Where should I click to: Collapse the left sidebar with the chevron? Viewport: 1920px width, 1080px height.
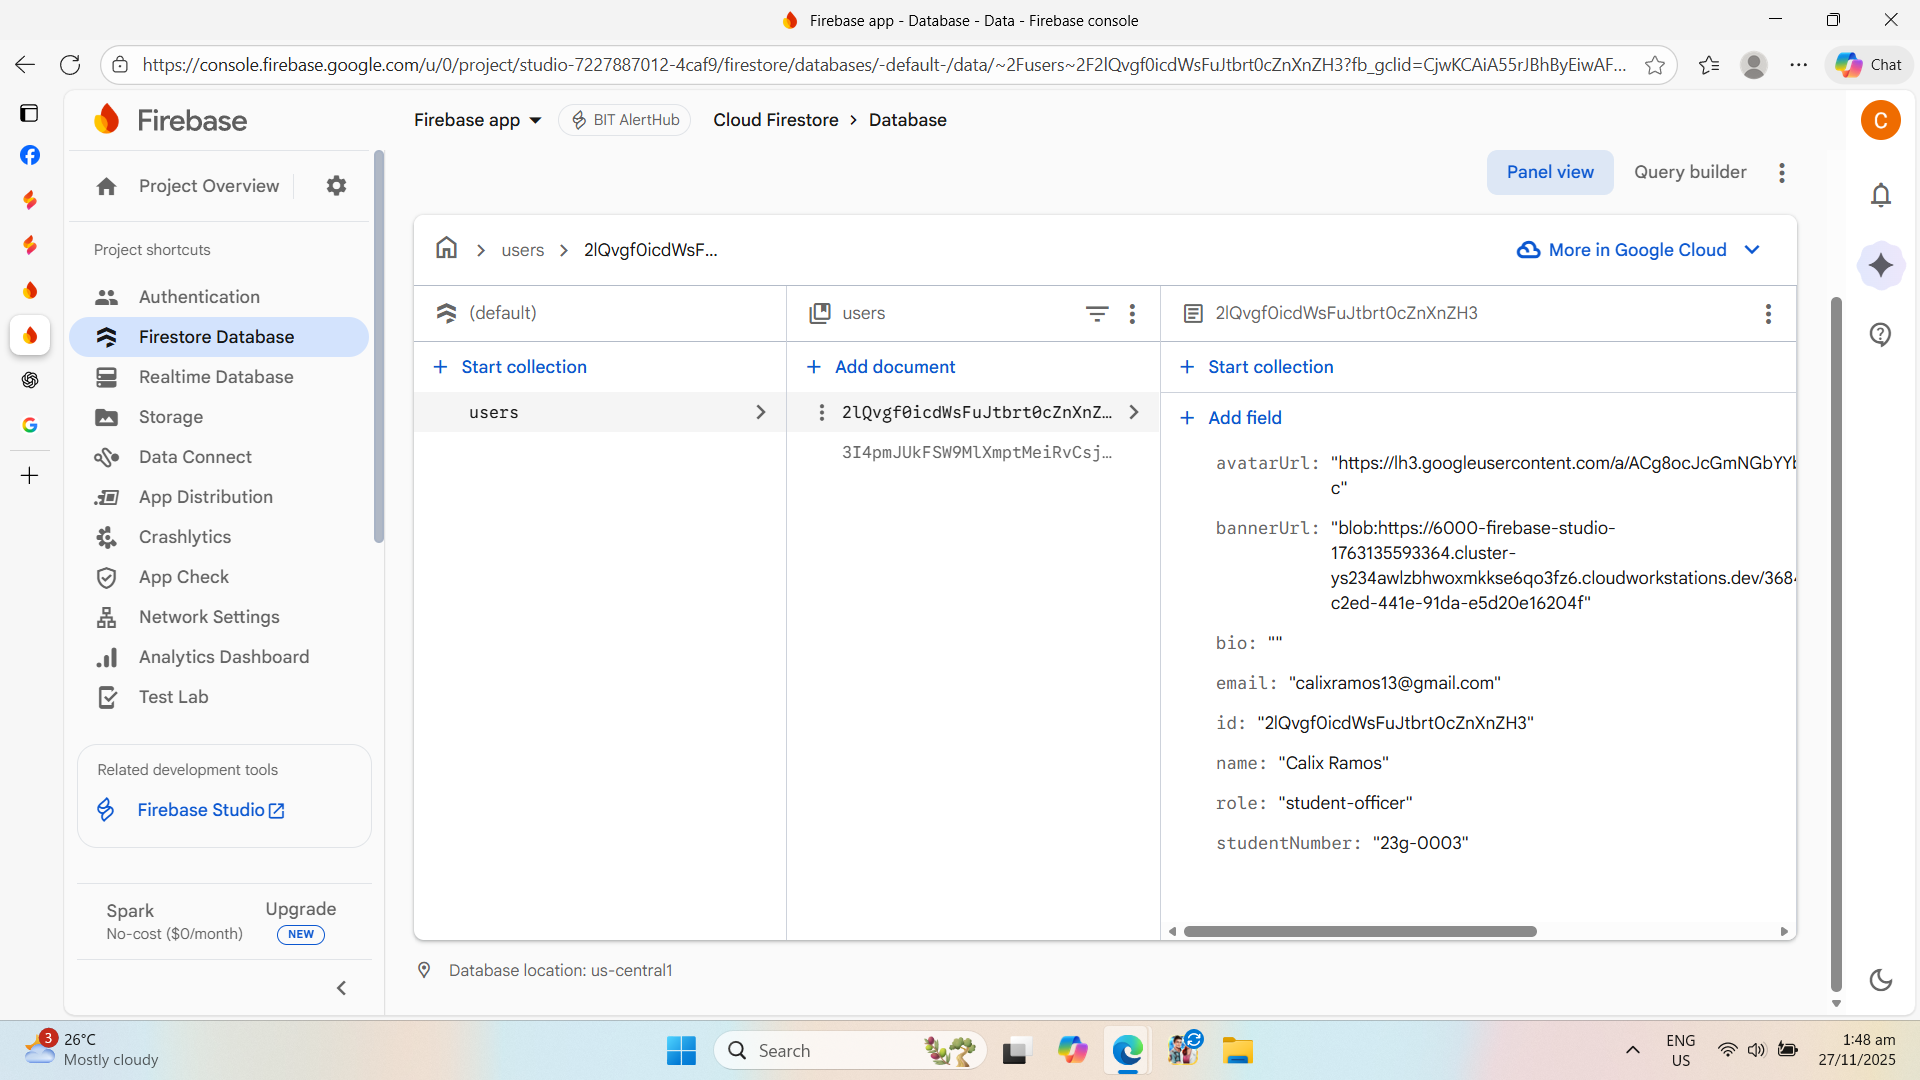coord(341,988)
